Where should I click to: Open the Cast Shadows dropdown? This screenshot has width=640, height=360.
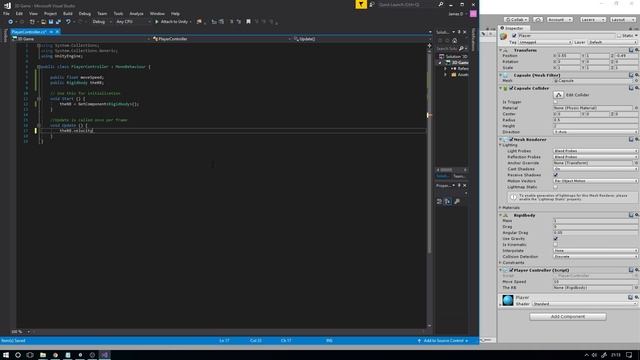click(x=596, y=169)
